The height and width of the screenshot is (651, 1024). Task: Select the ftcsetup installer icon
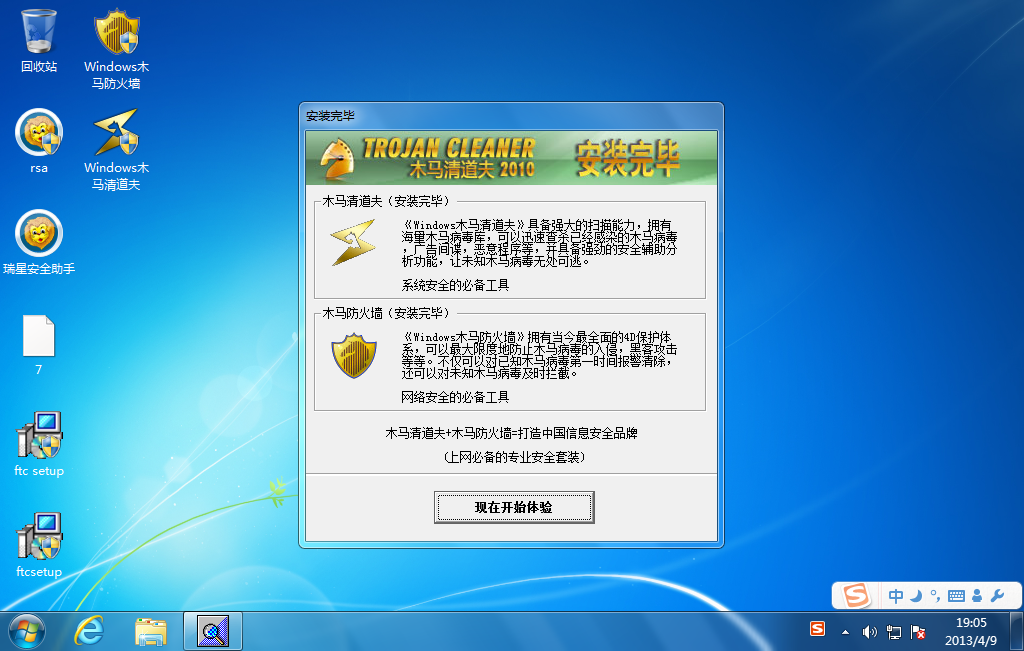[x=39, y=545]
